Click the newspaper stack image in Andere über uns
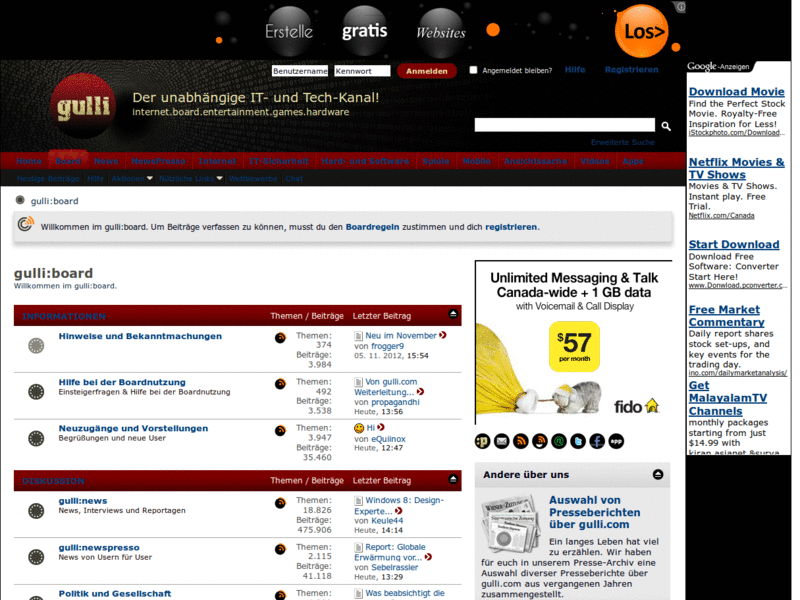Image resolution: width=800 pixels, height=600 pixels. pyautogui.click(x=511, y=524)
